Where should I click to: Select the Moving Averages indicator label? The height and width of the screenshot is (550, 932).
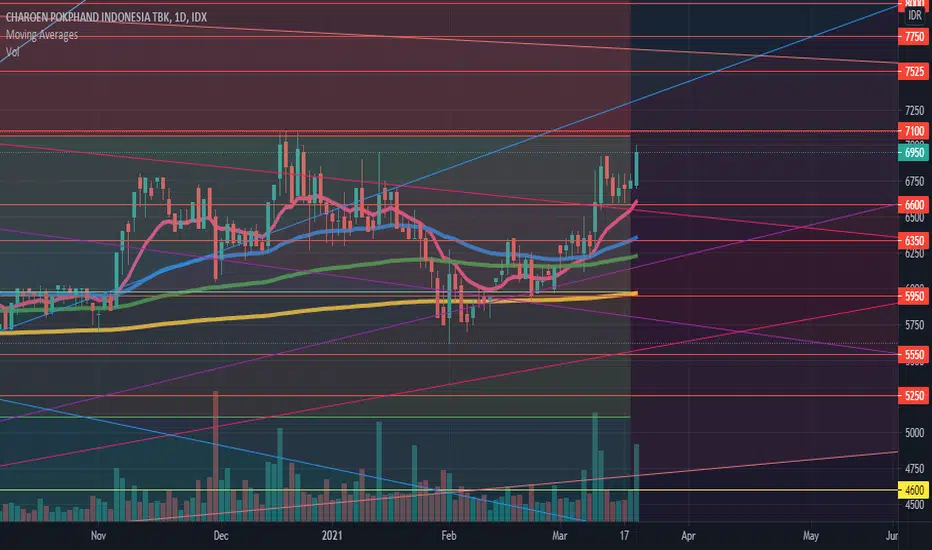click(42, 34)
